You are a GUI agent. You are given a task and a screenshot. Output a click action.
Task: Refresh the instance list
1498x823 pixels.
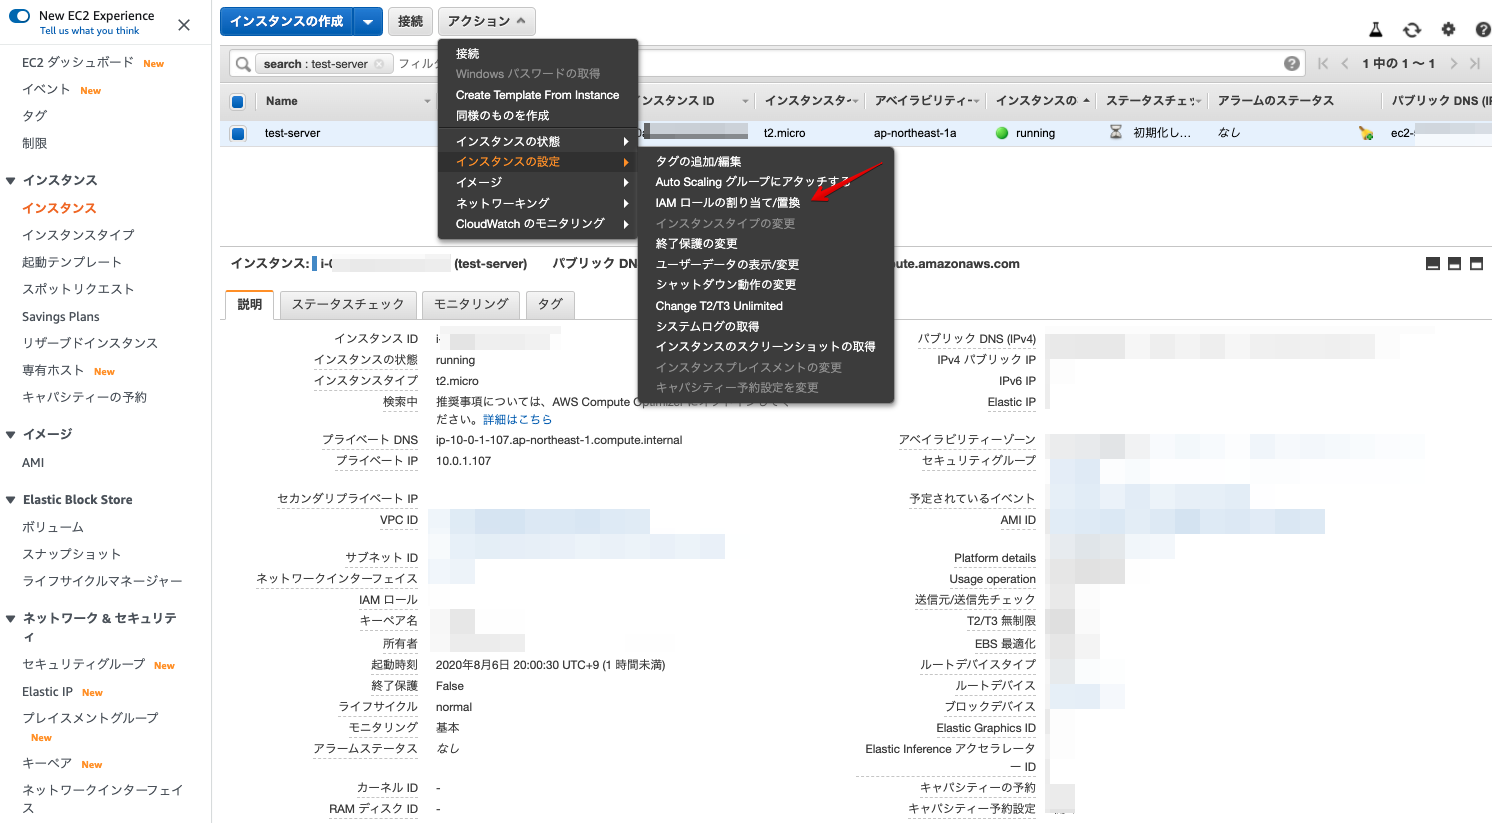[x=1412, y=29]
